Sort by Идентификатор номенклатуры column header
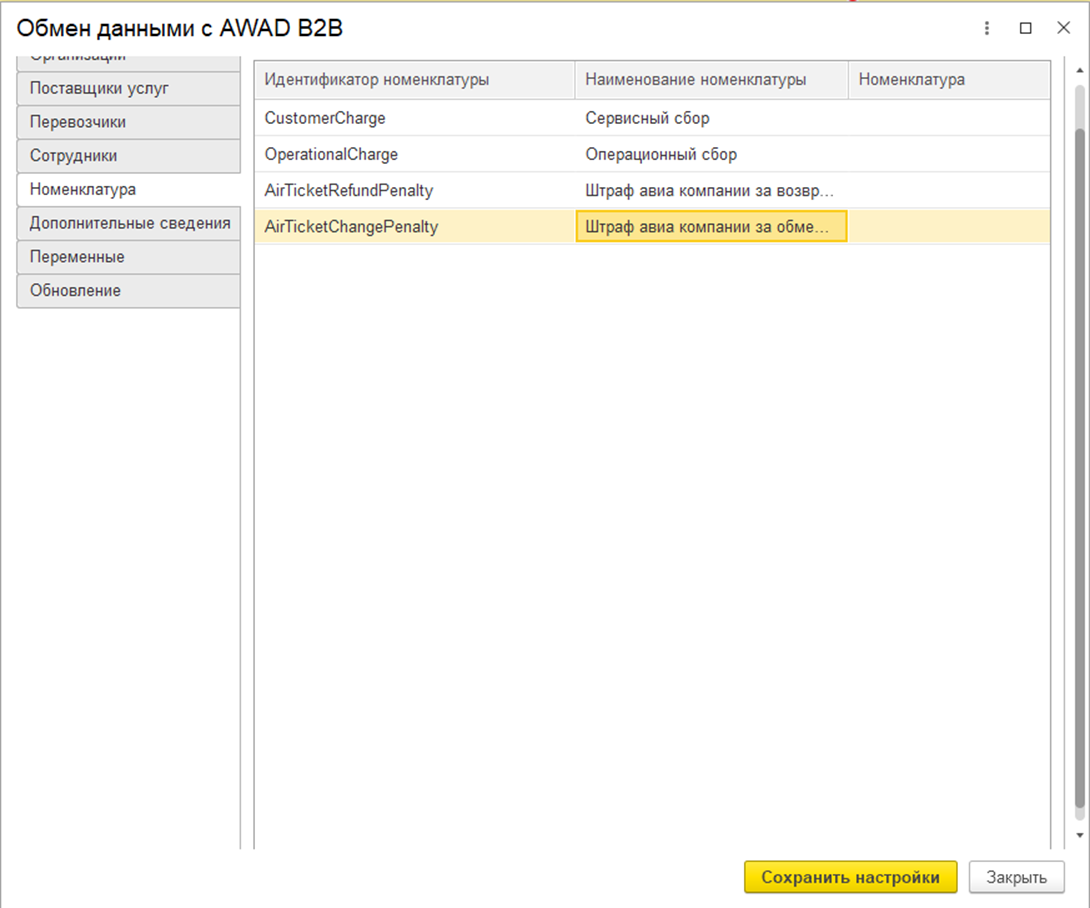Image resolution: width=1090 pixels, height=908 pixels. (414, 80)
